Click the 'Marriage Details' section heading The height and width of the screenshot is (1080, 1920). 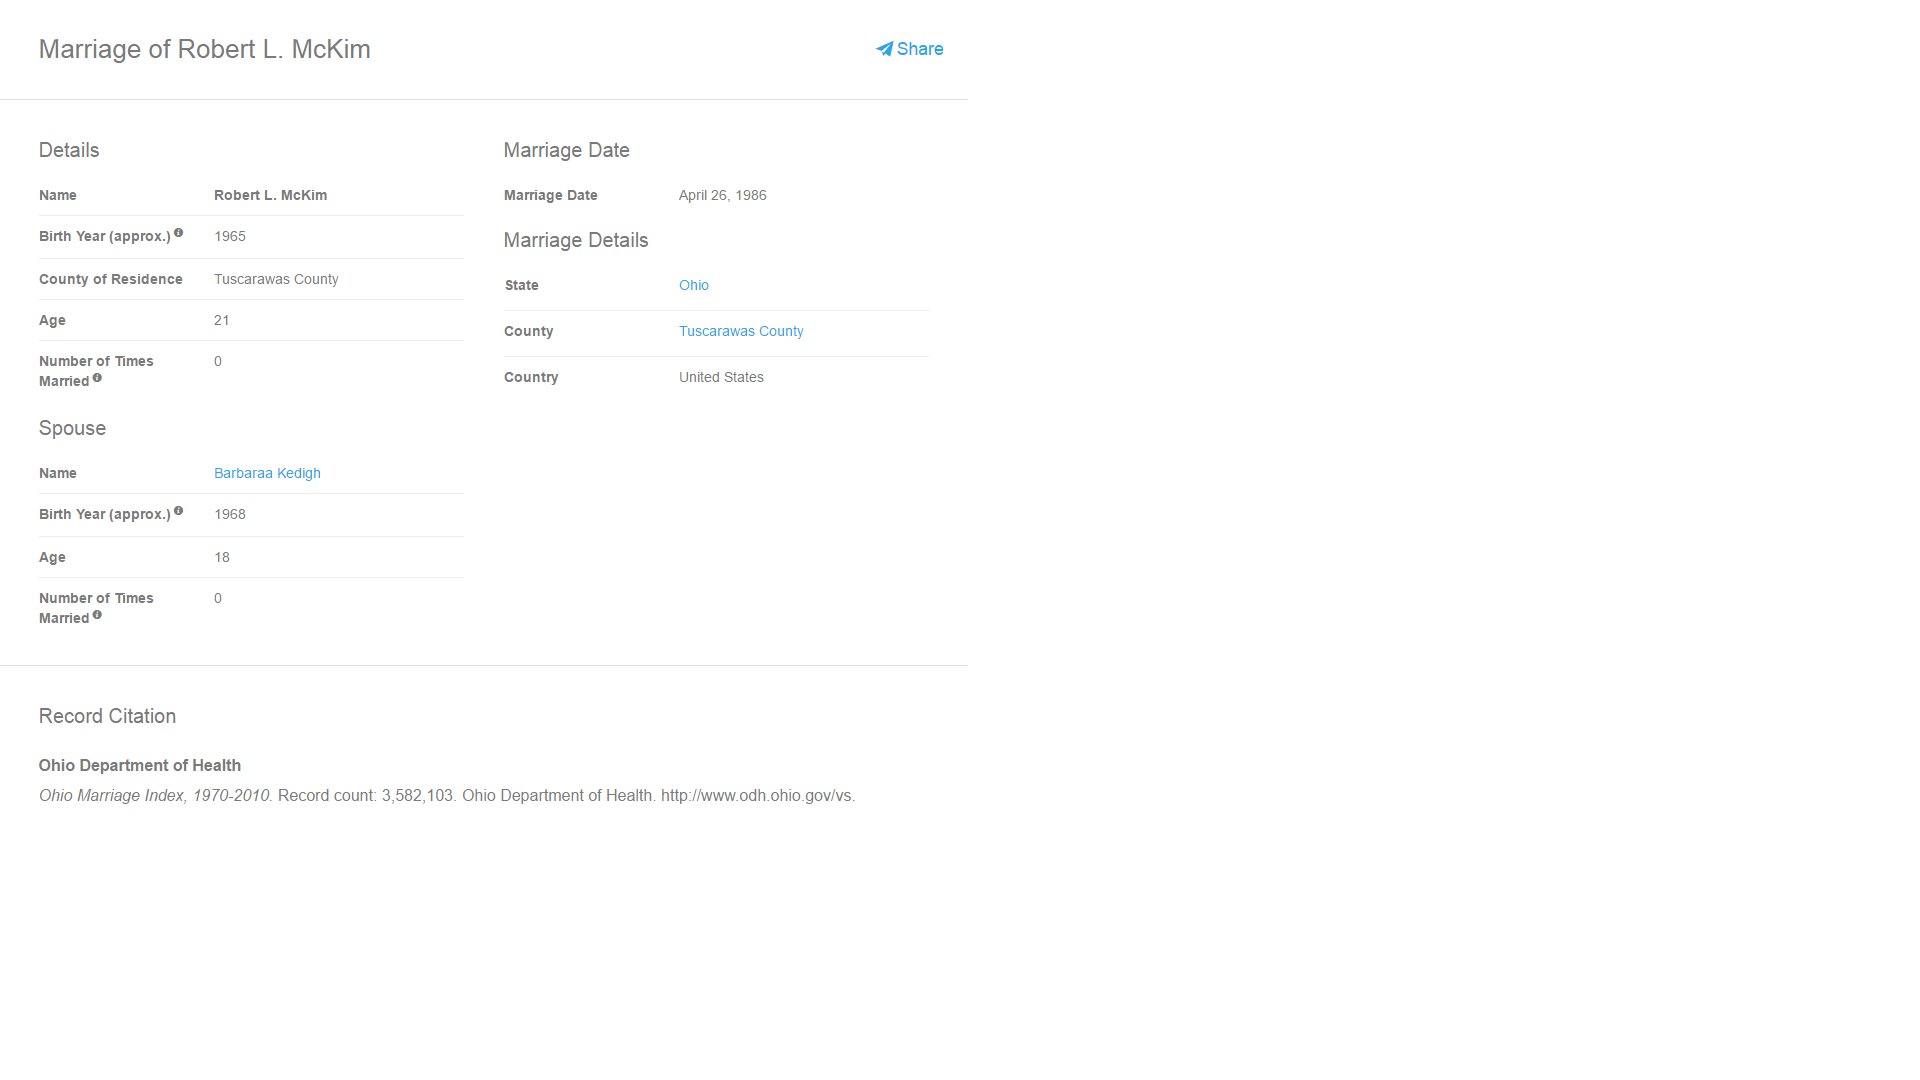pyautogui.click(x=576, y=240)
